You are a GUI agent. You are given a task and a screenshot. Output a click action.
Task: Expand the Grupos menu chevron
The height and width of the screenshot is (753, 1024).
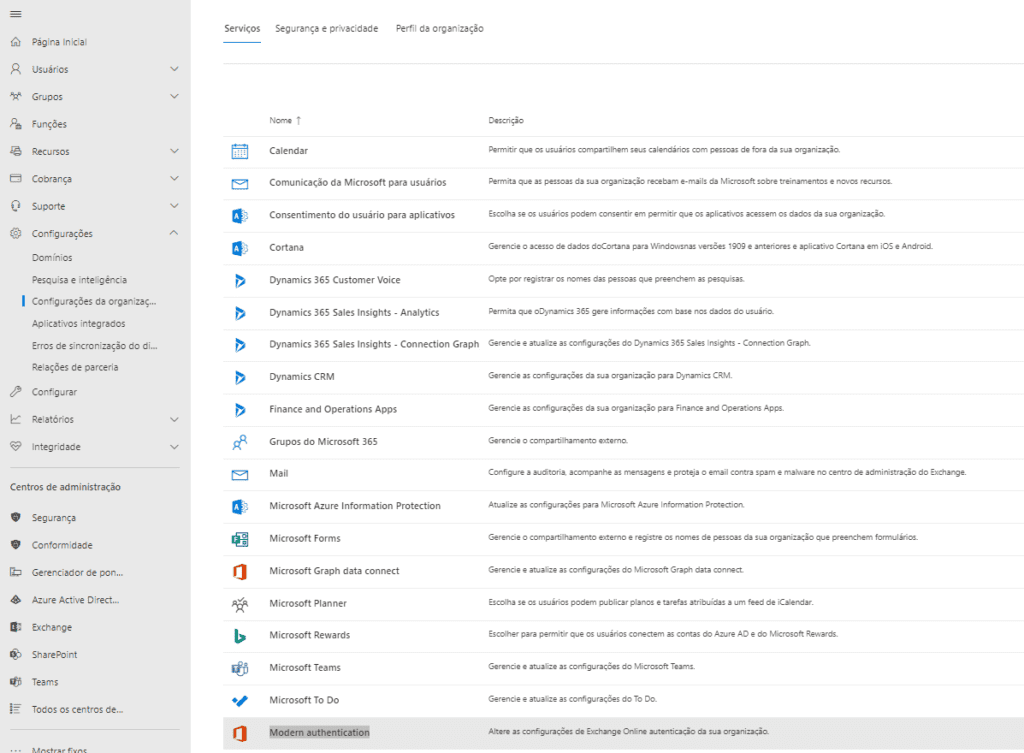click(x=174, y=96)
